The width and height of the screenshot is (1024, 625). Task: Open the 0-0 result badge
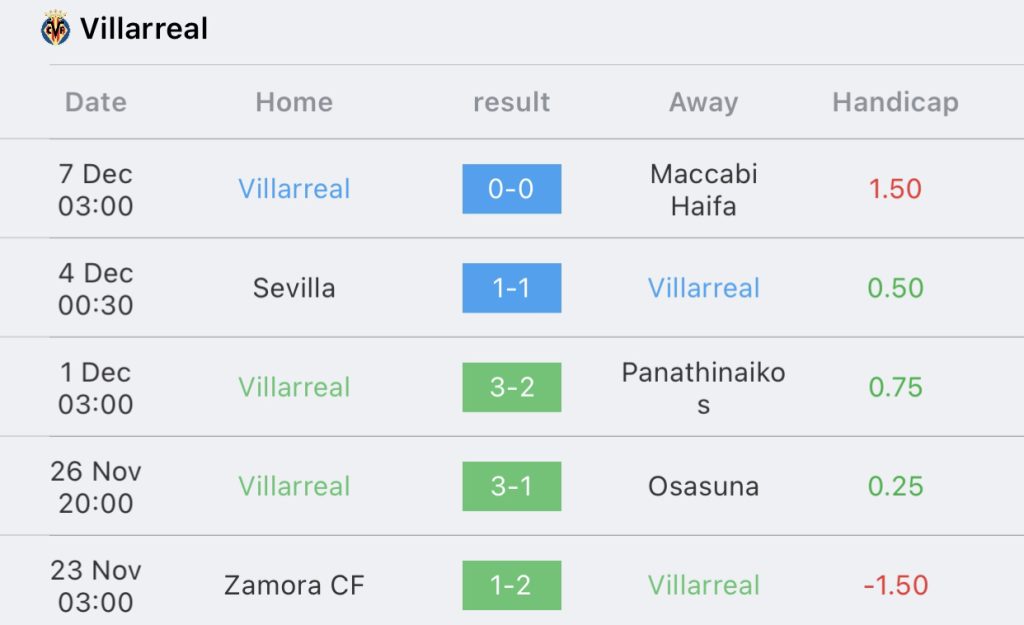tap(511, 189)
